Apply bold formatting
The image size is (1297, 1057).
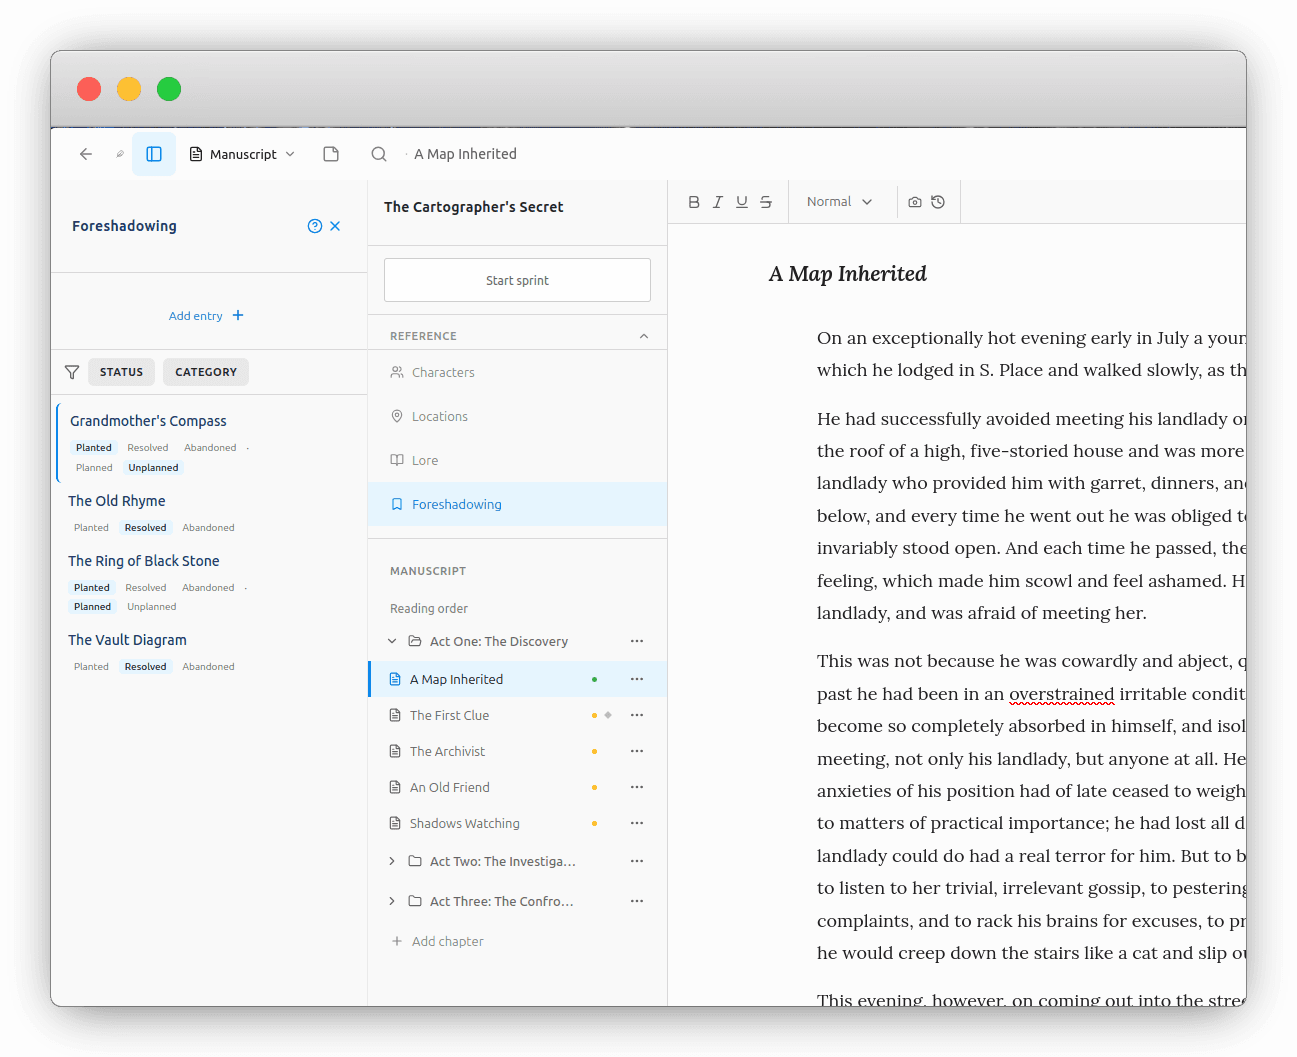pos(694,202)
